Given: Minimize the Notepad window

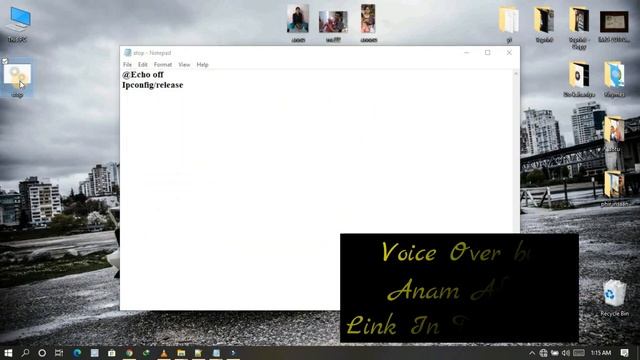Looking at the screenshot, I should point(467,53).
